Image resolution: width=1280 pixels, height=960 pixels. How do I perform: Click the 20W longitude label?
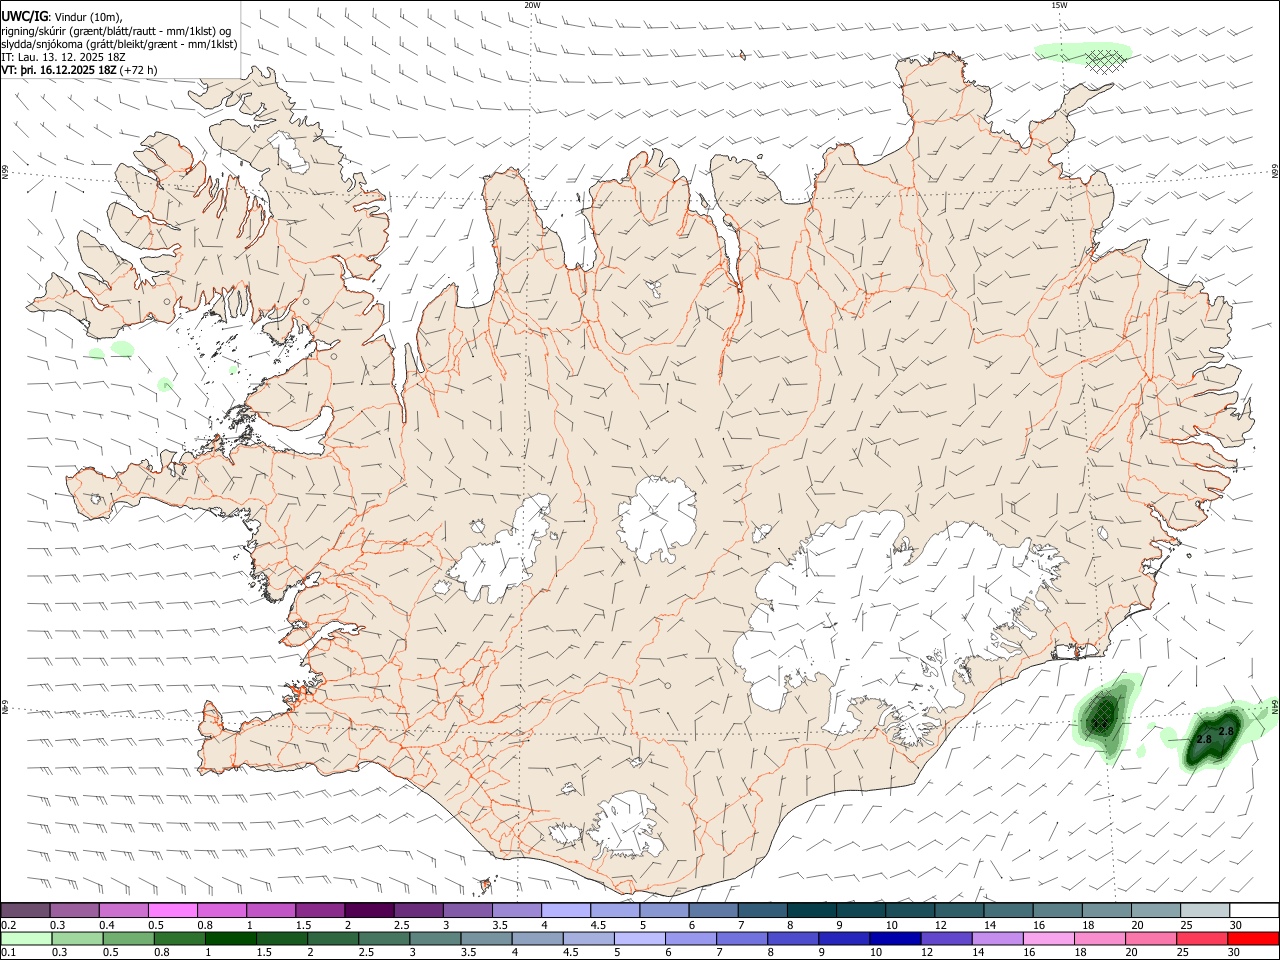pyautogui.click(x=532, y=5)
